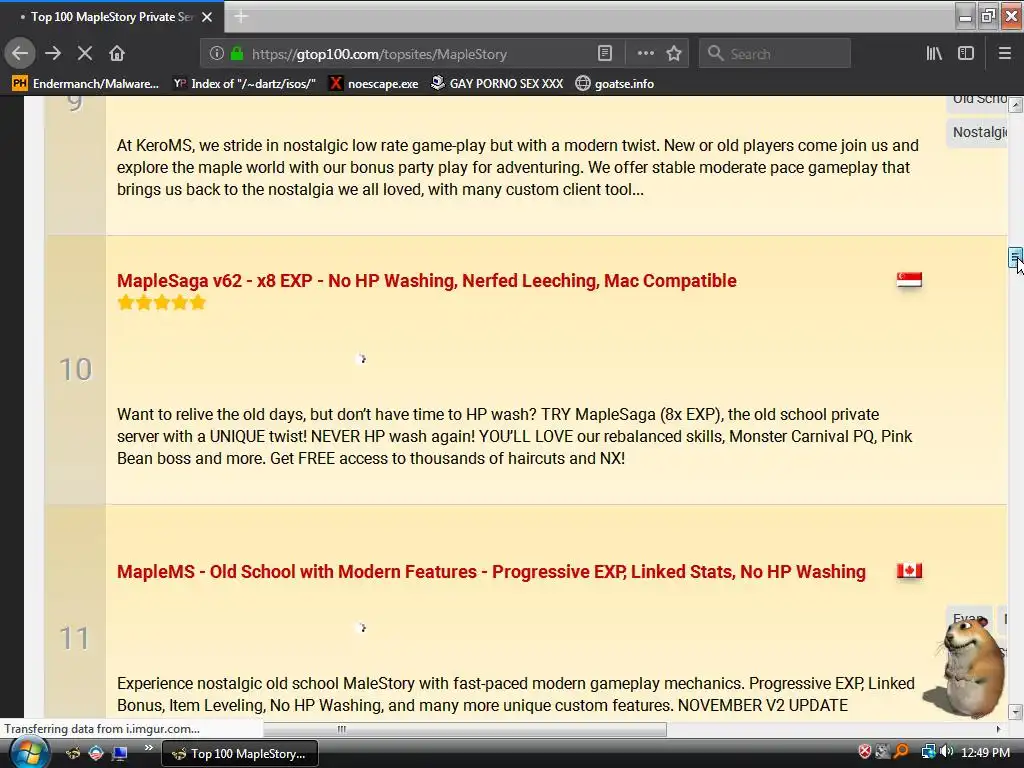
Task: Show site information icon in address bar
Action: pos(216,54)
